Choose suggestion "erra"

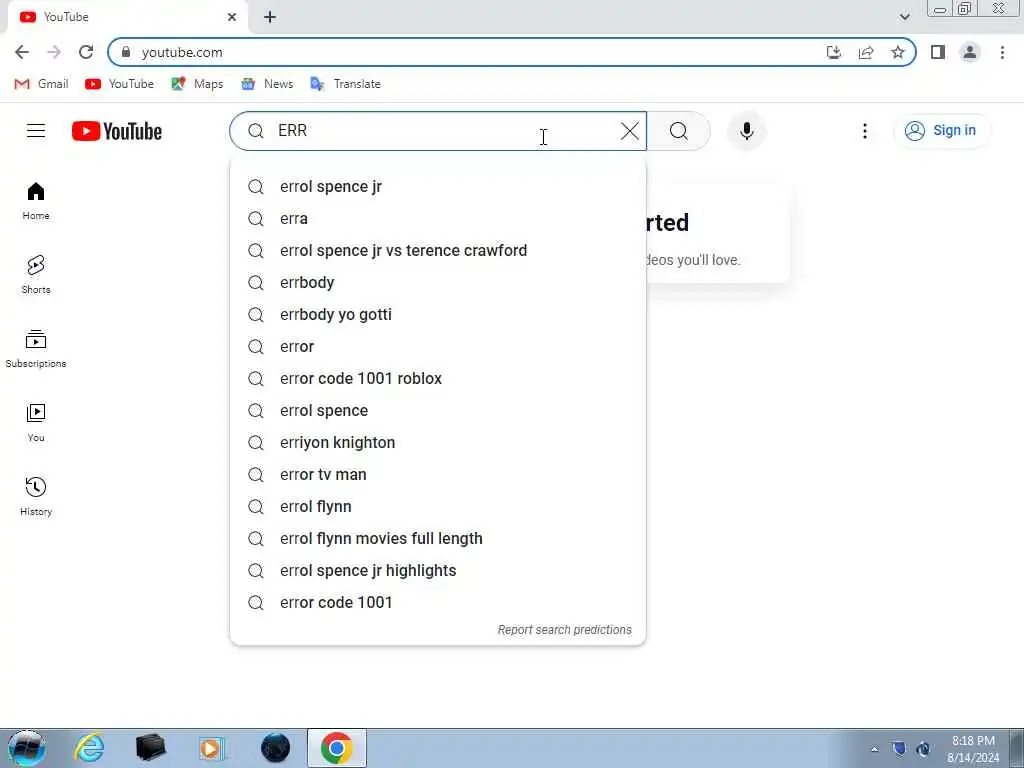pyautogui.click(x=438, y=219)
